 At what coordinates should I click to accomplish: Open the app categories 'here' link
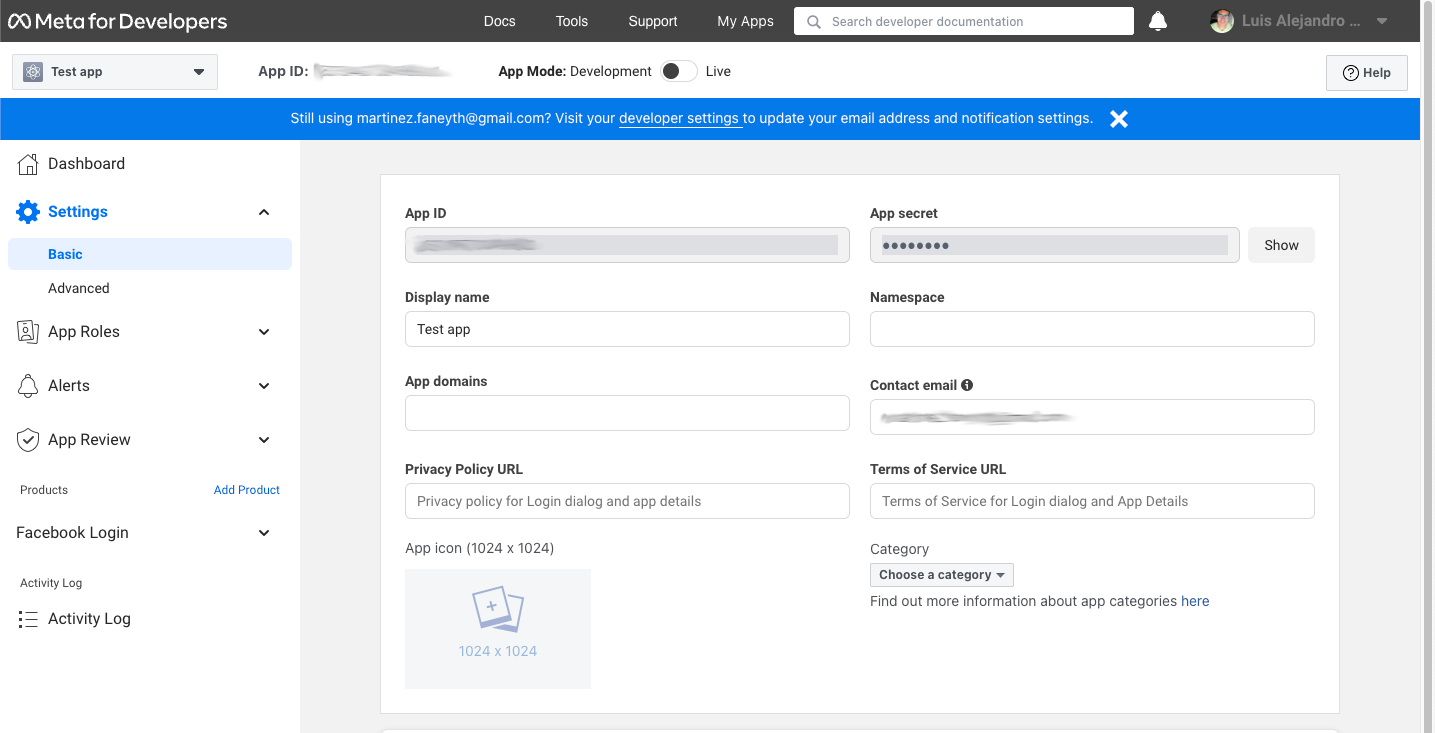coord(1195,601)
